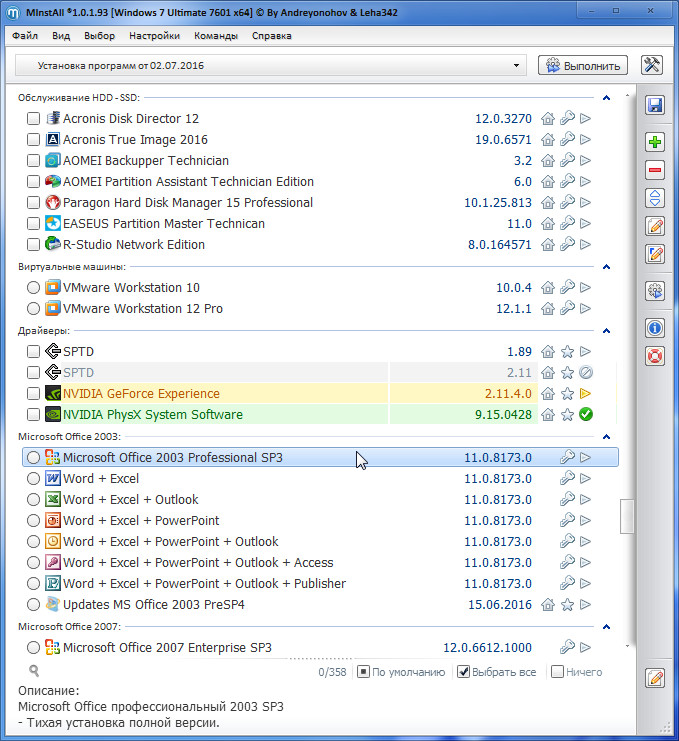679x741 pixels.
Task: Open the Выбор menu
Action: (x=99, y=36)
